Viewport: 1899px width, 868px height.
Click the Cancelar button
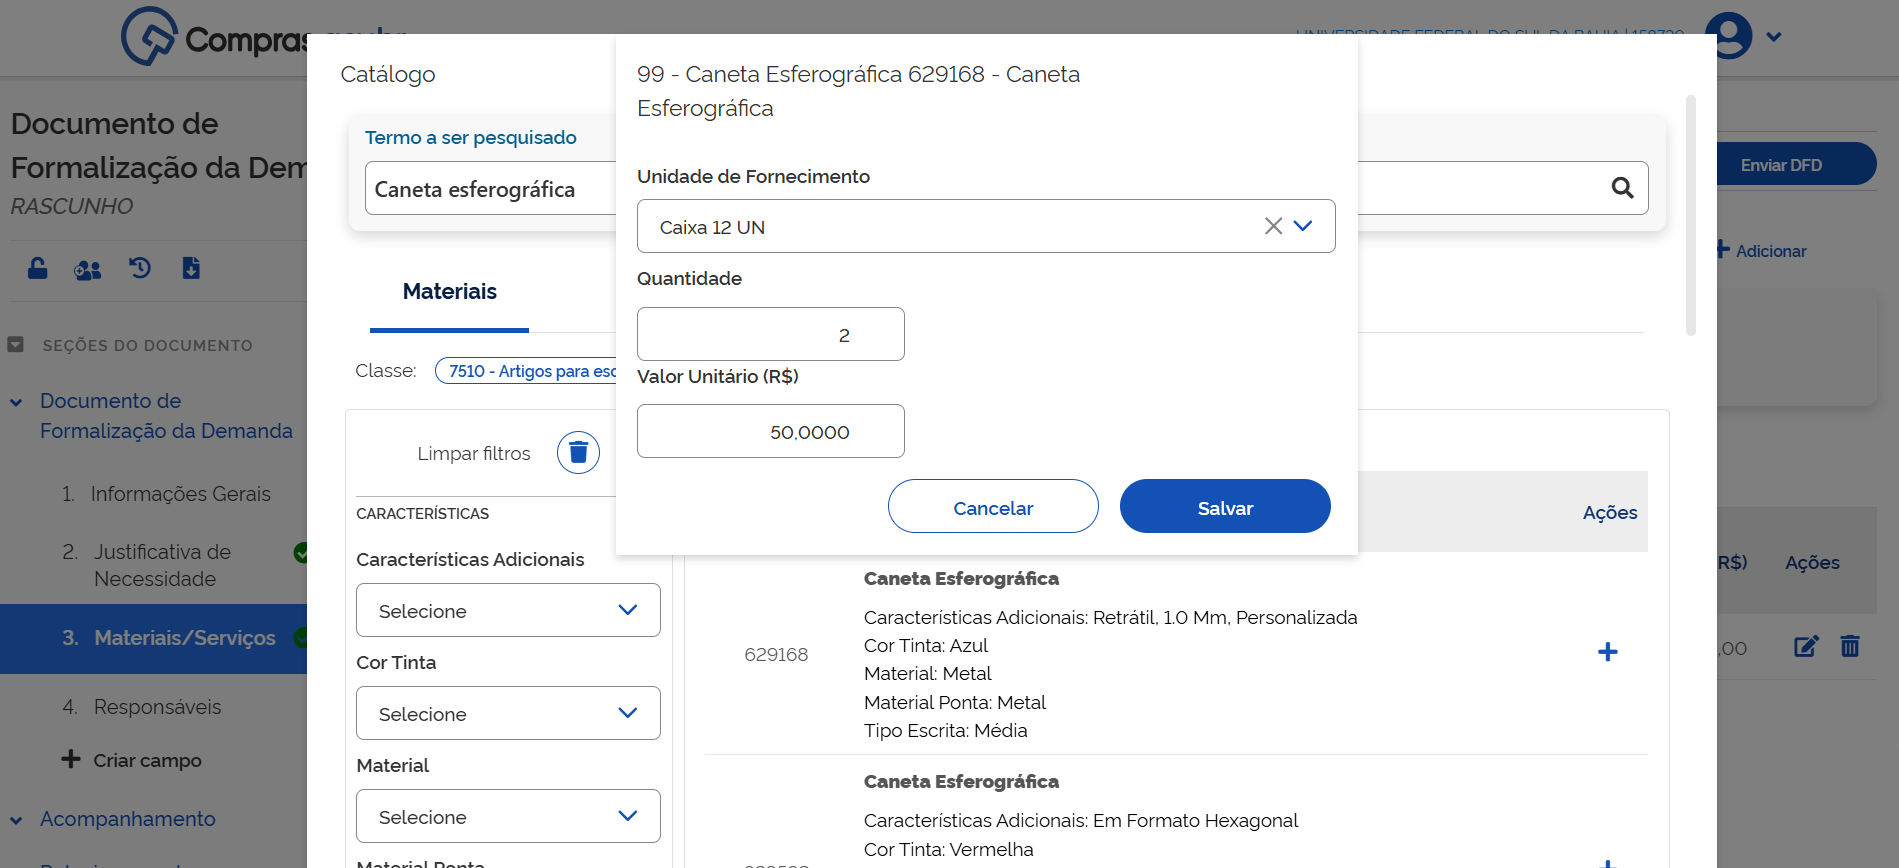(992, 507)
